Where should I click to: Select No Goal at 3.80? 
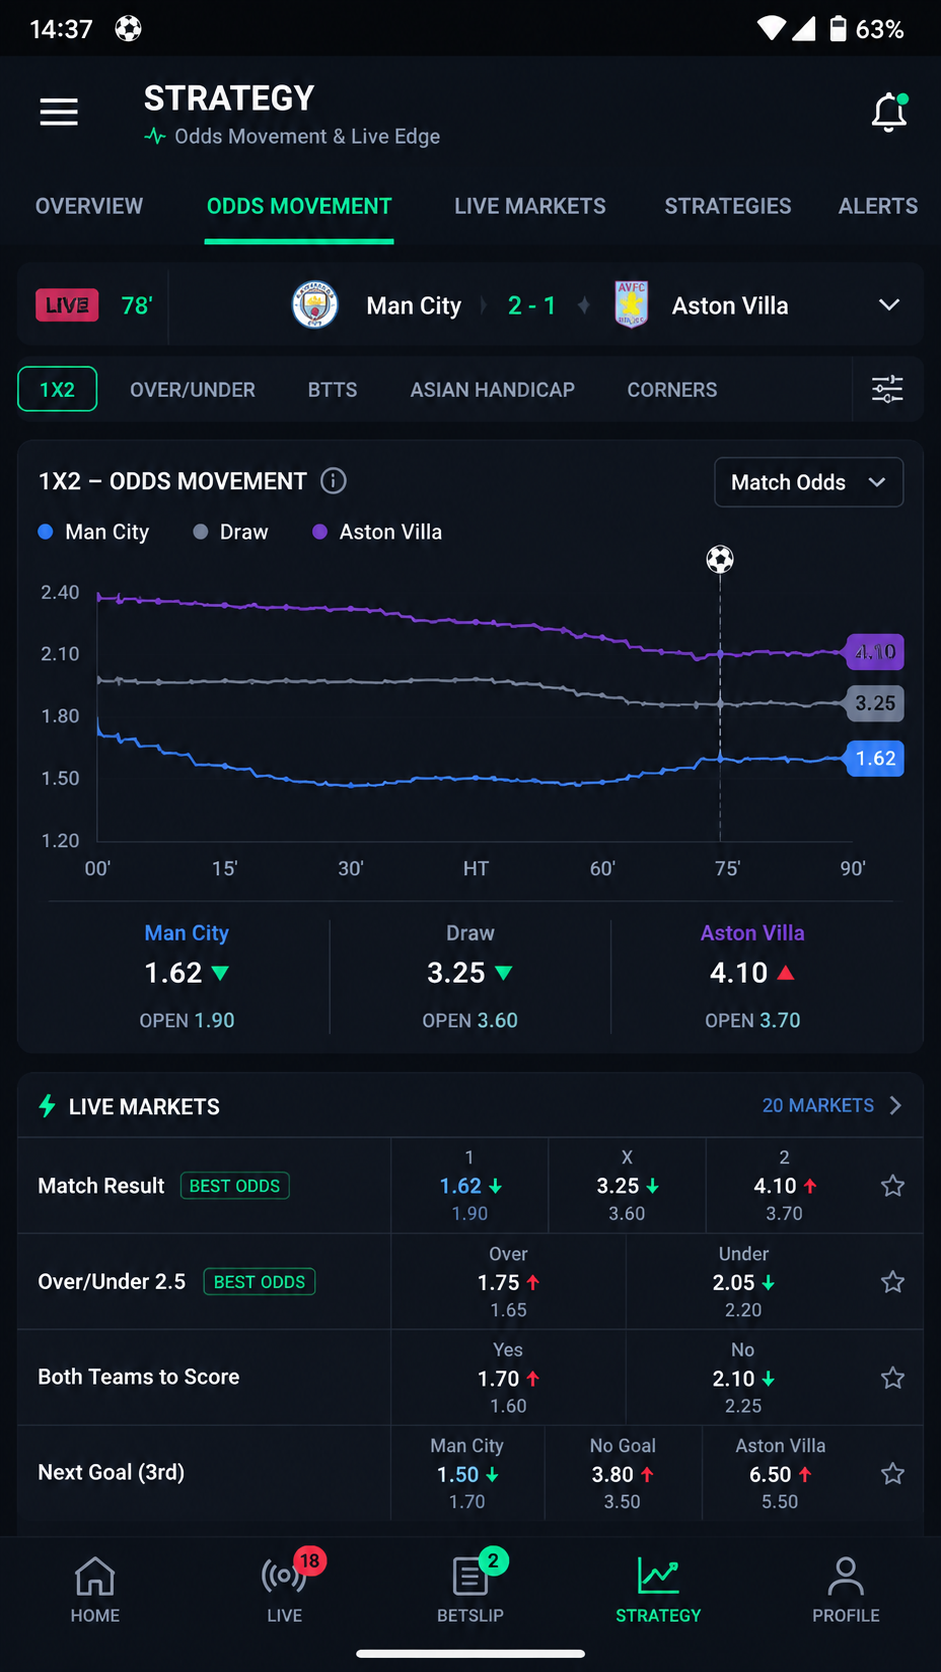click(x=623, y=1473)
